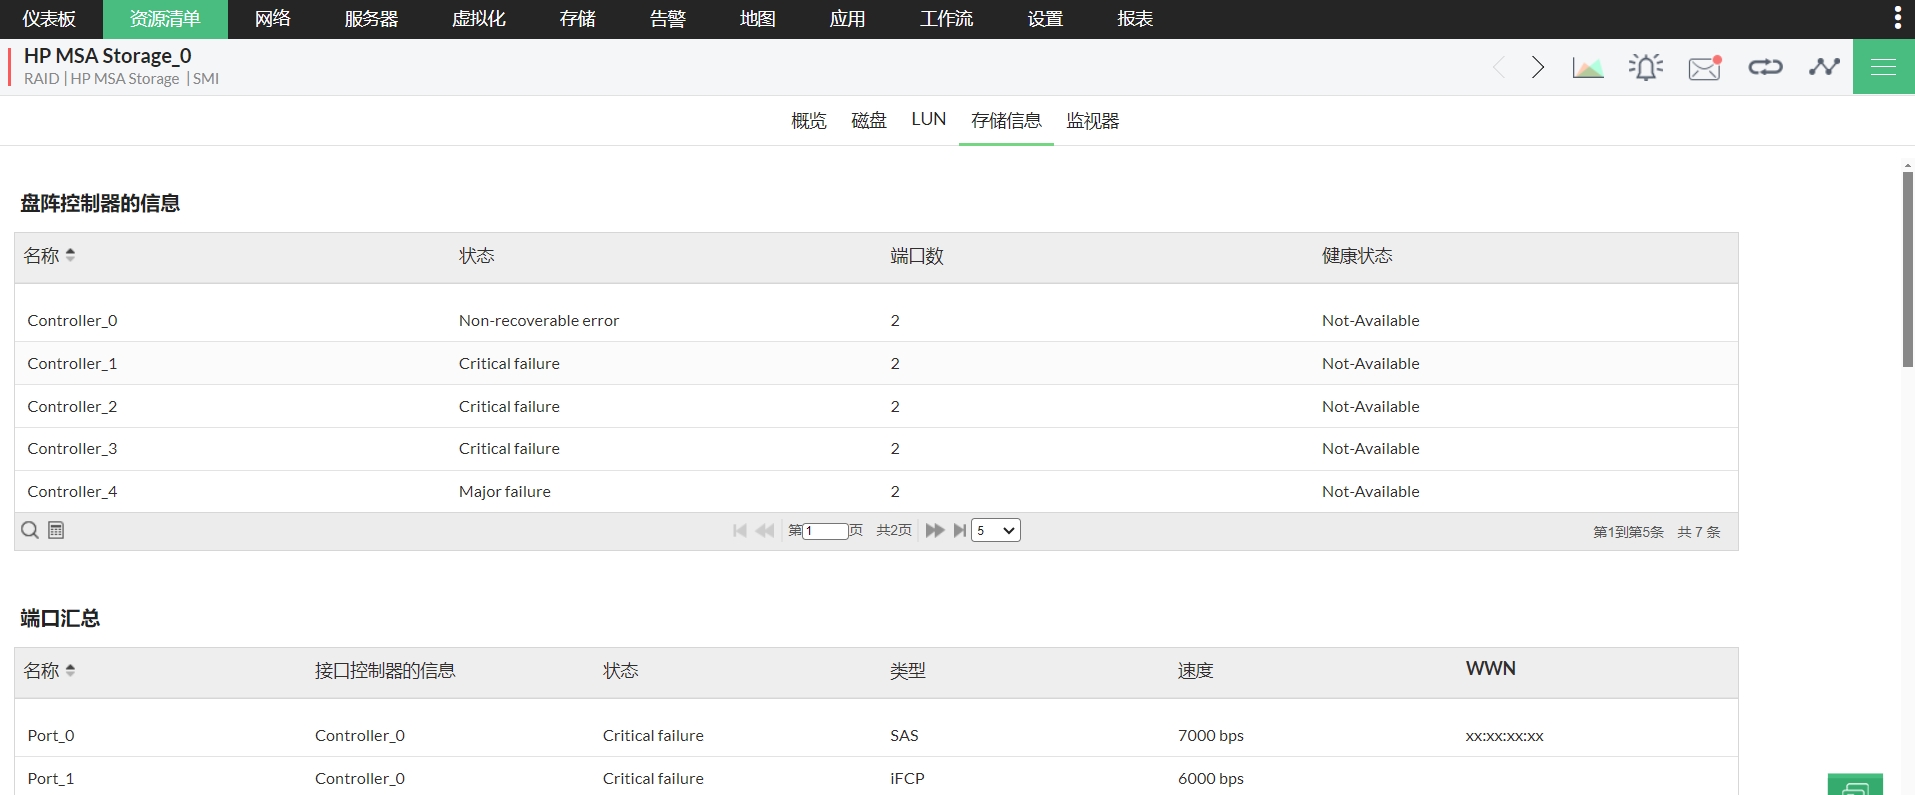
Task: Click the page number input field
Action: coord(826,531)
